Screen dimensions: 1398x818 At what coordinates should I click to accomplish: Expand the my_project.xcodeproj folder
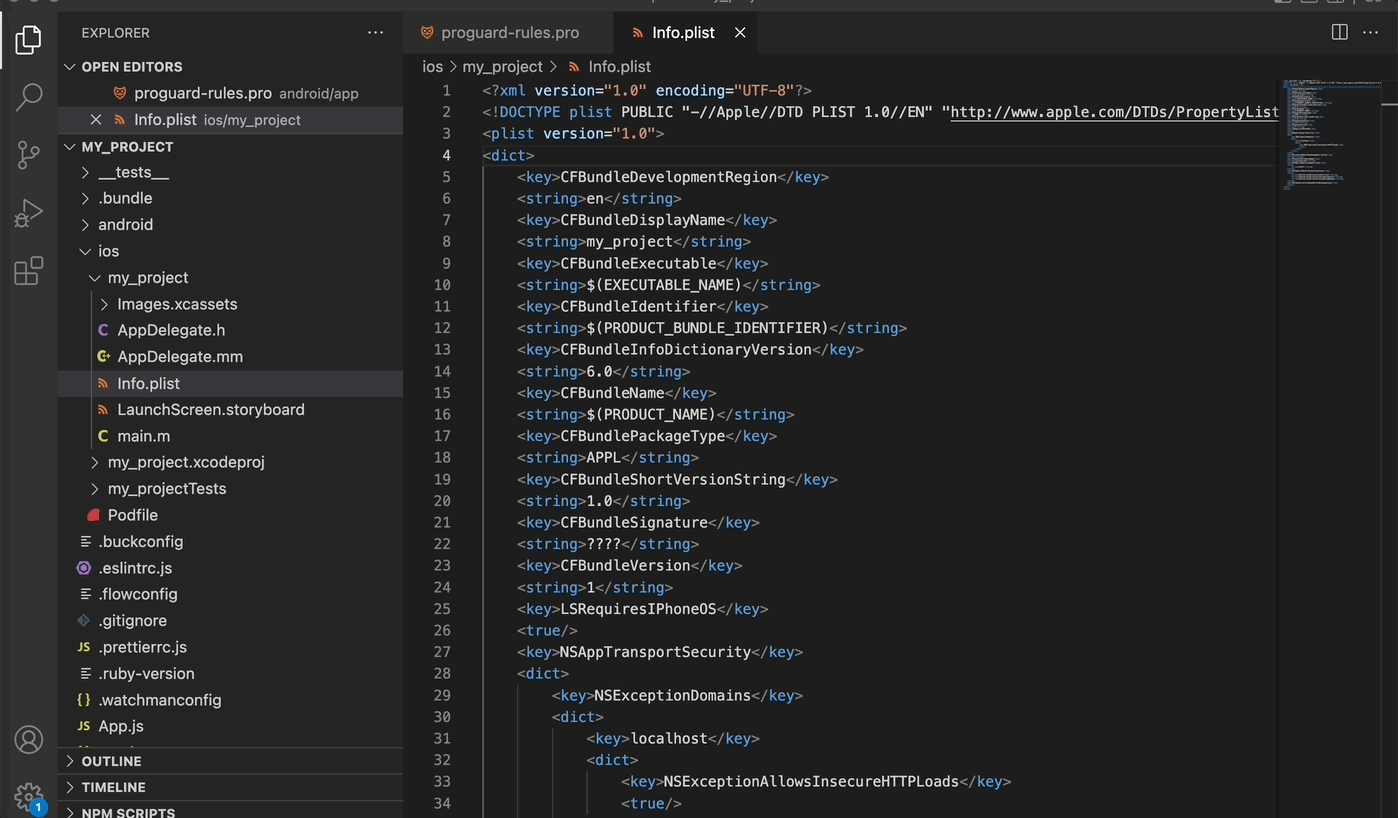click(x=185, y=462)
